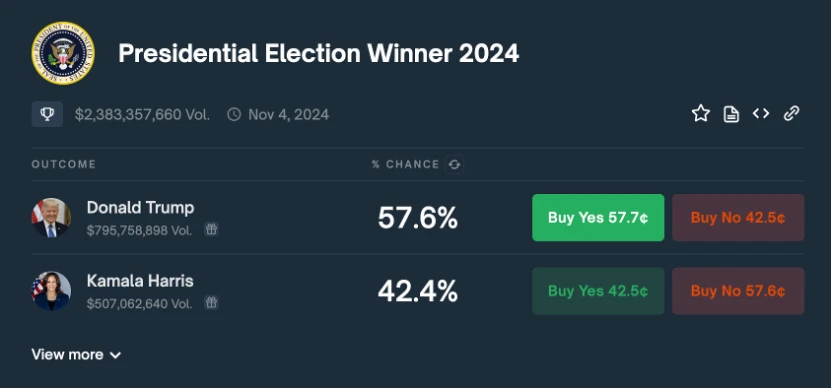Open Kamala Harris's profile thumbnail
The height and width of the screenshot is (388, 832).
pyautogui.click(x=51, y=291)
